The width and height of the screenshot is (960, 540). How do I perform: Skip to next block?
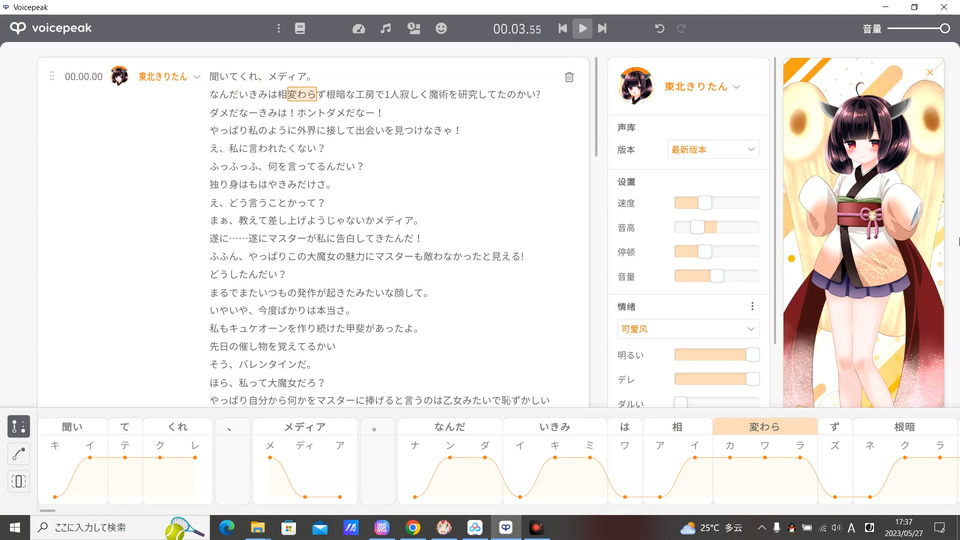tap(602, 28)
